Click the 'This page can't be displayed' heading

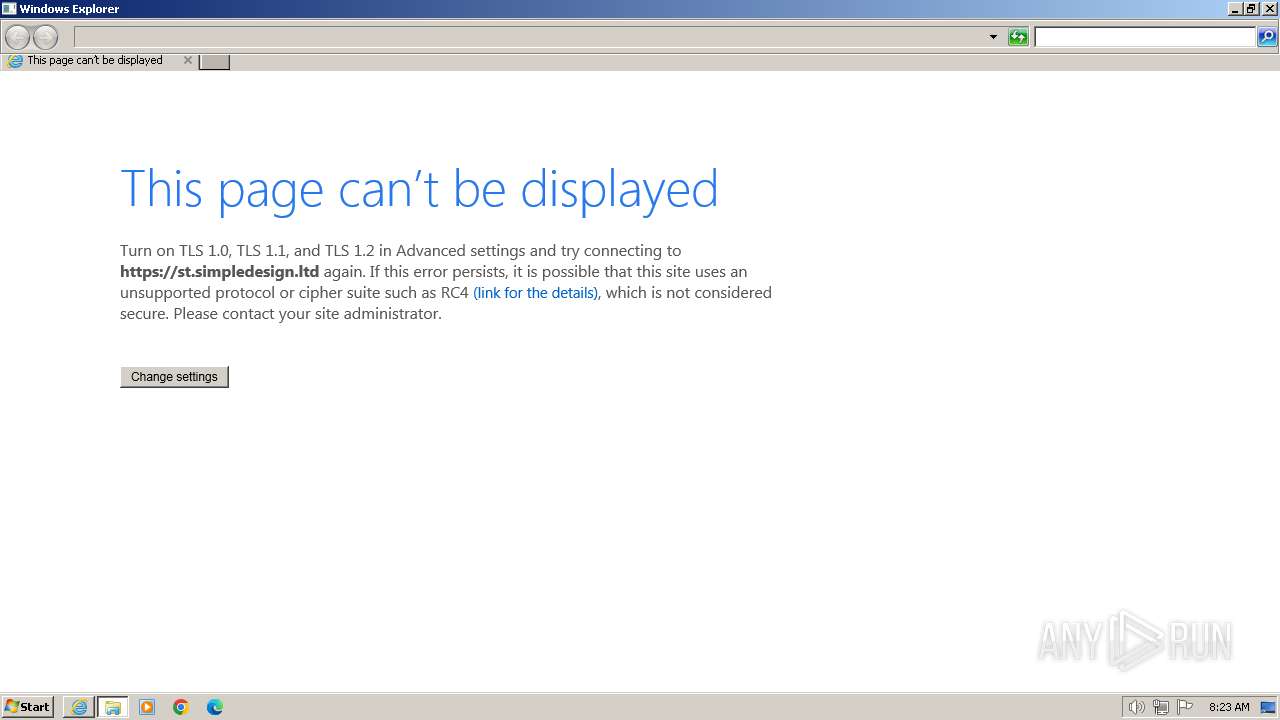[419, 188]
